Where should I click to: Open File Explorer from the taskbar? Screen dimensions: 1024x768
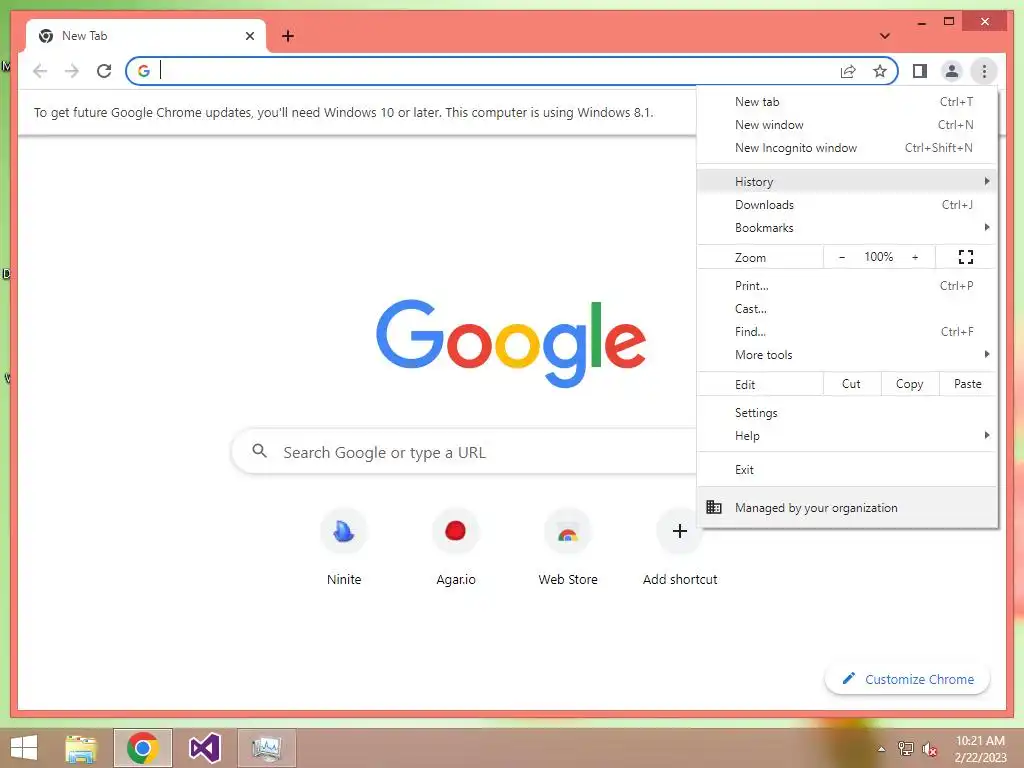click(81, 748)
